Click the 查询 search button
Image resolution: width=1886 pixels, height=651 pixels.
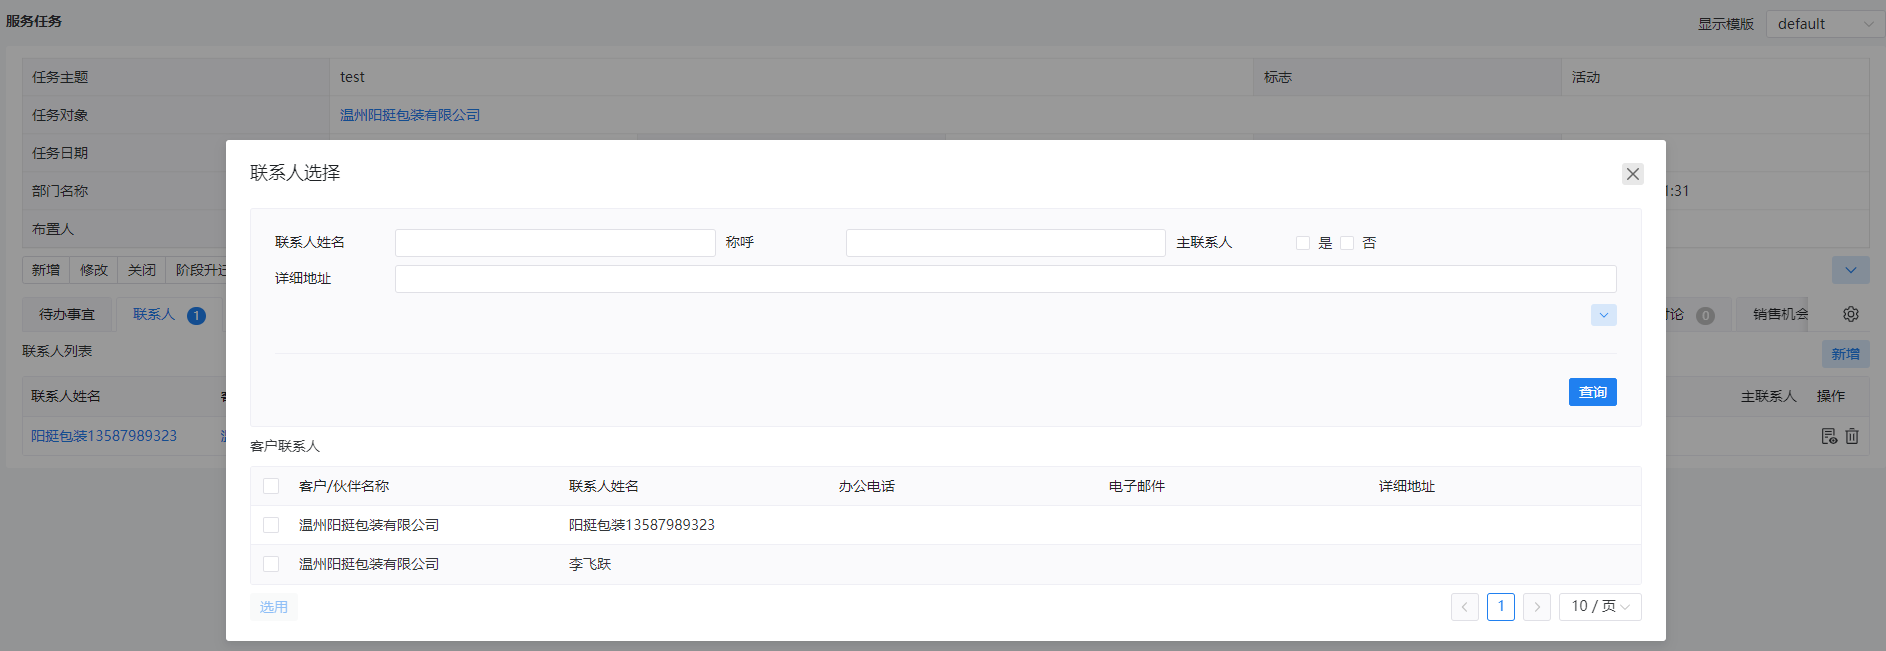pyautogui.click(x=1592, y=392)
